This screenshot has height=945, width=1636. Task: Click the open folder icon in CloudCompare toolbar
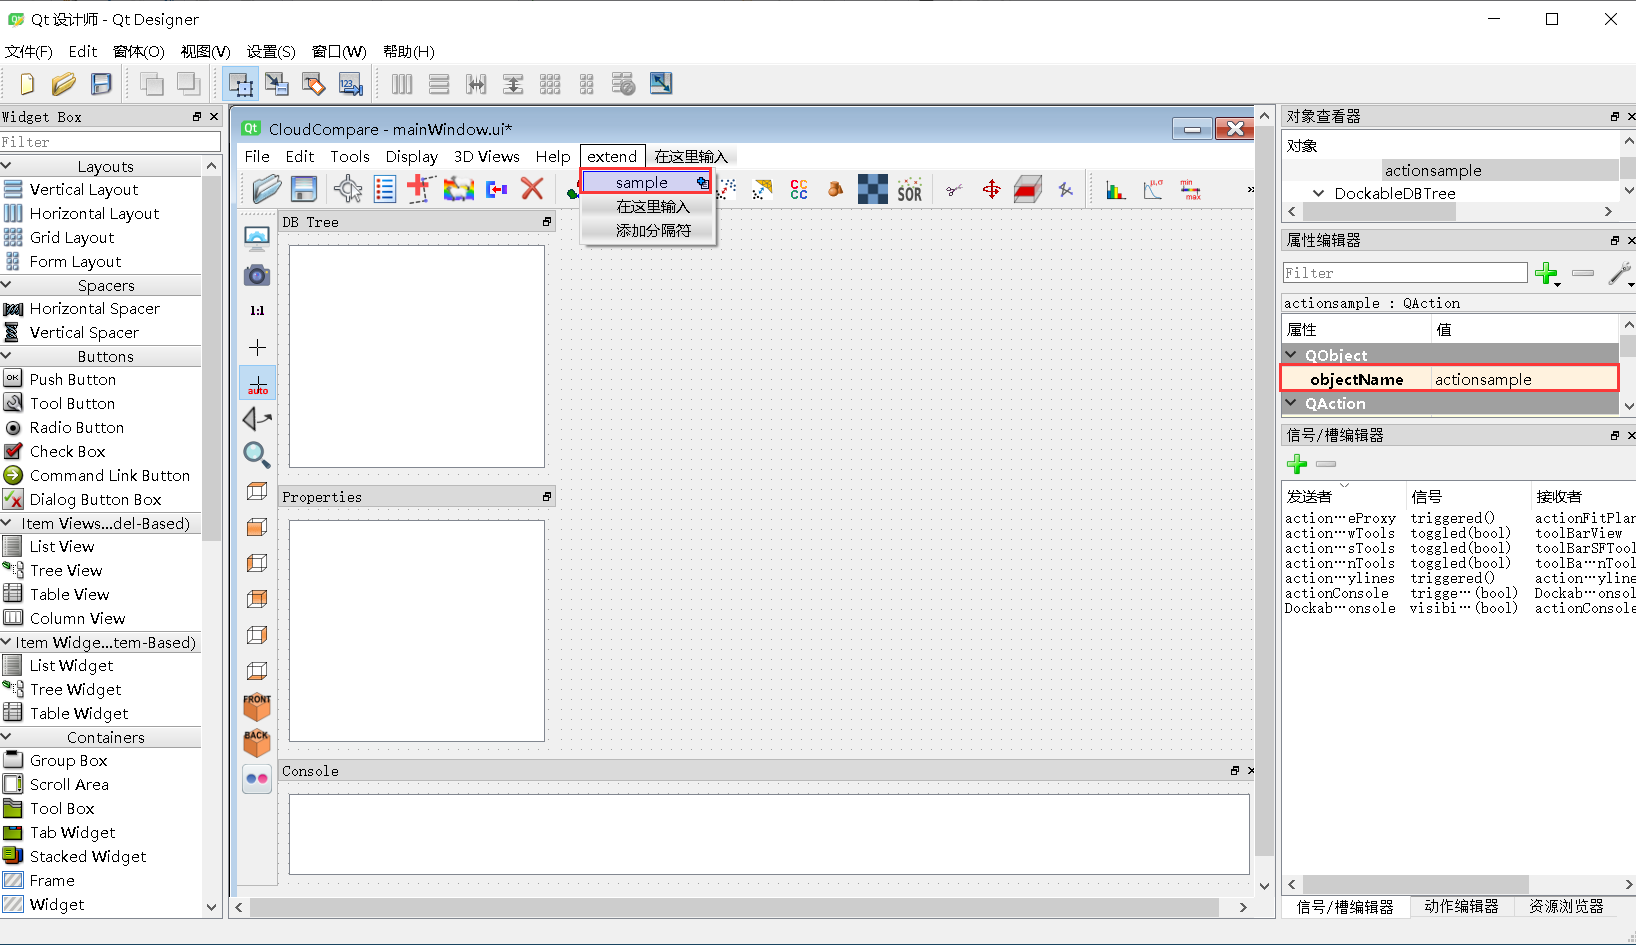266,189
